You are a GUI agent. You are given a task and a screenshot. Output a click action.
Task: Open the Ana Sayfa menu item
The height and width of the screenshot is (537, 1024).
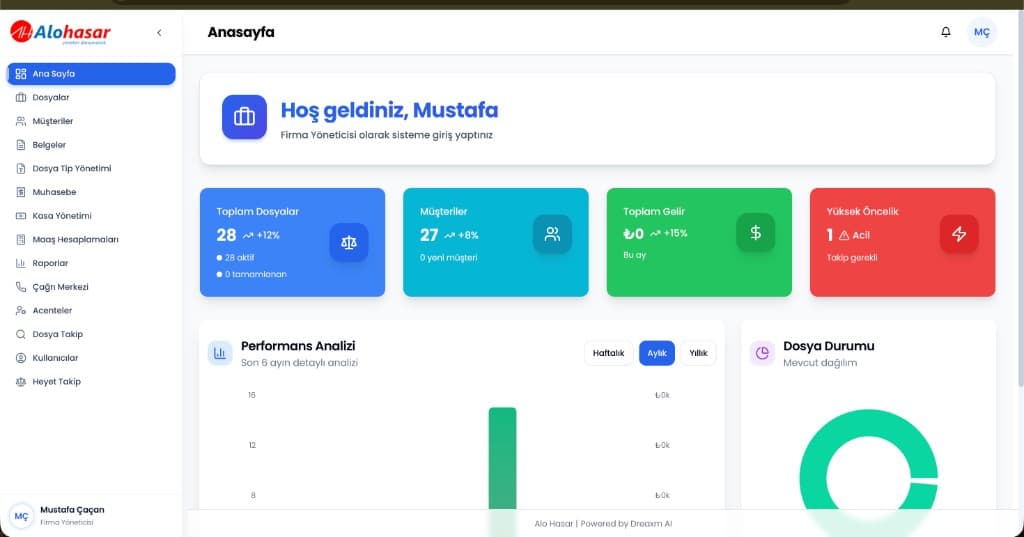(91, 74)
